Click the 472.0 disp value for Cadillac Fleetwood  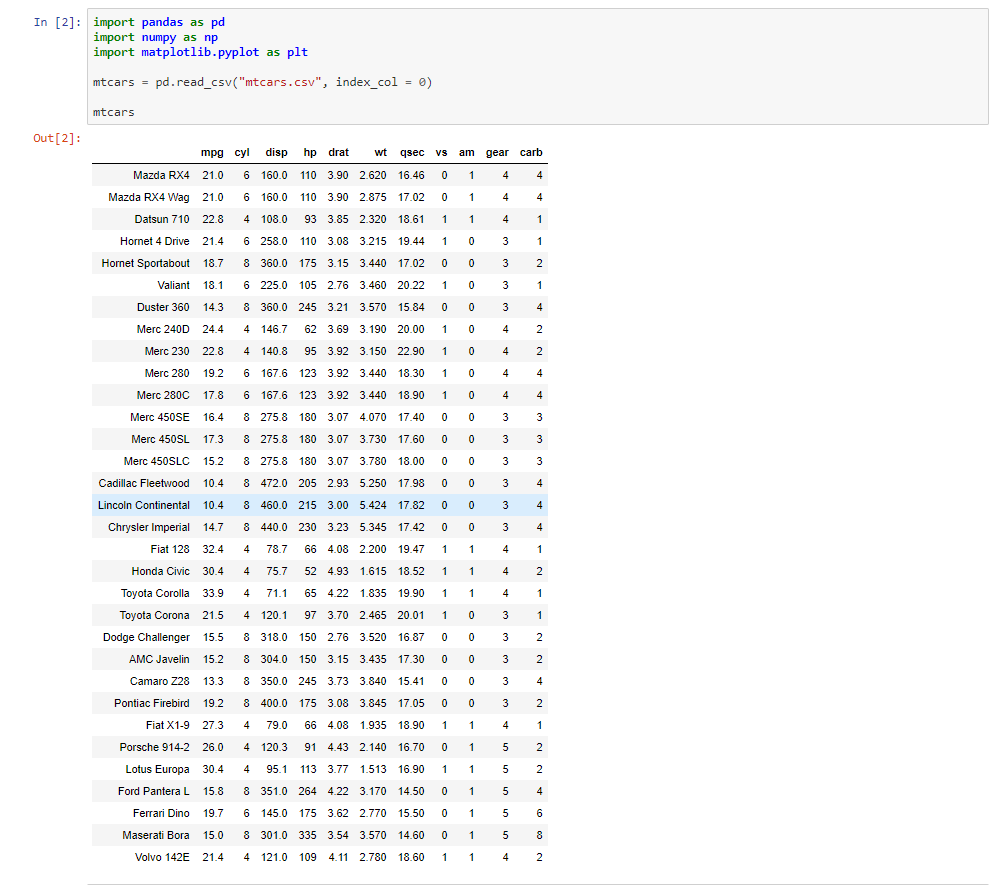pos(274,483)
